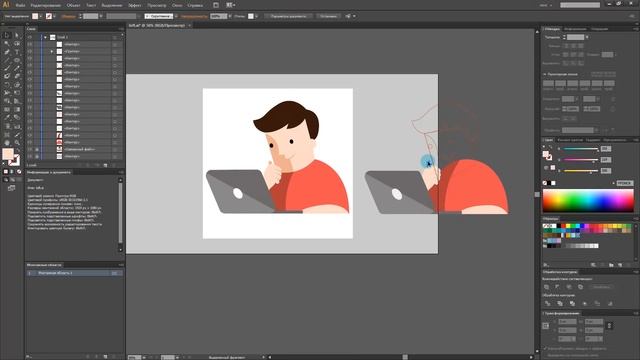640x360 pixels.
Task: Click the Обводка link in control bar
Action: pos(68,16)
